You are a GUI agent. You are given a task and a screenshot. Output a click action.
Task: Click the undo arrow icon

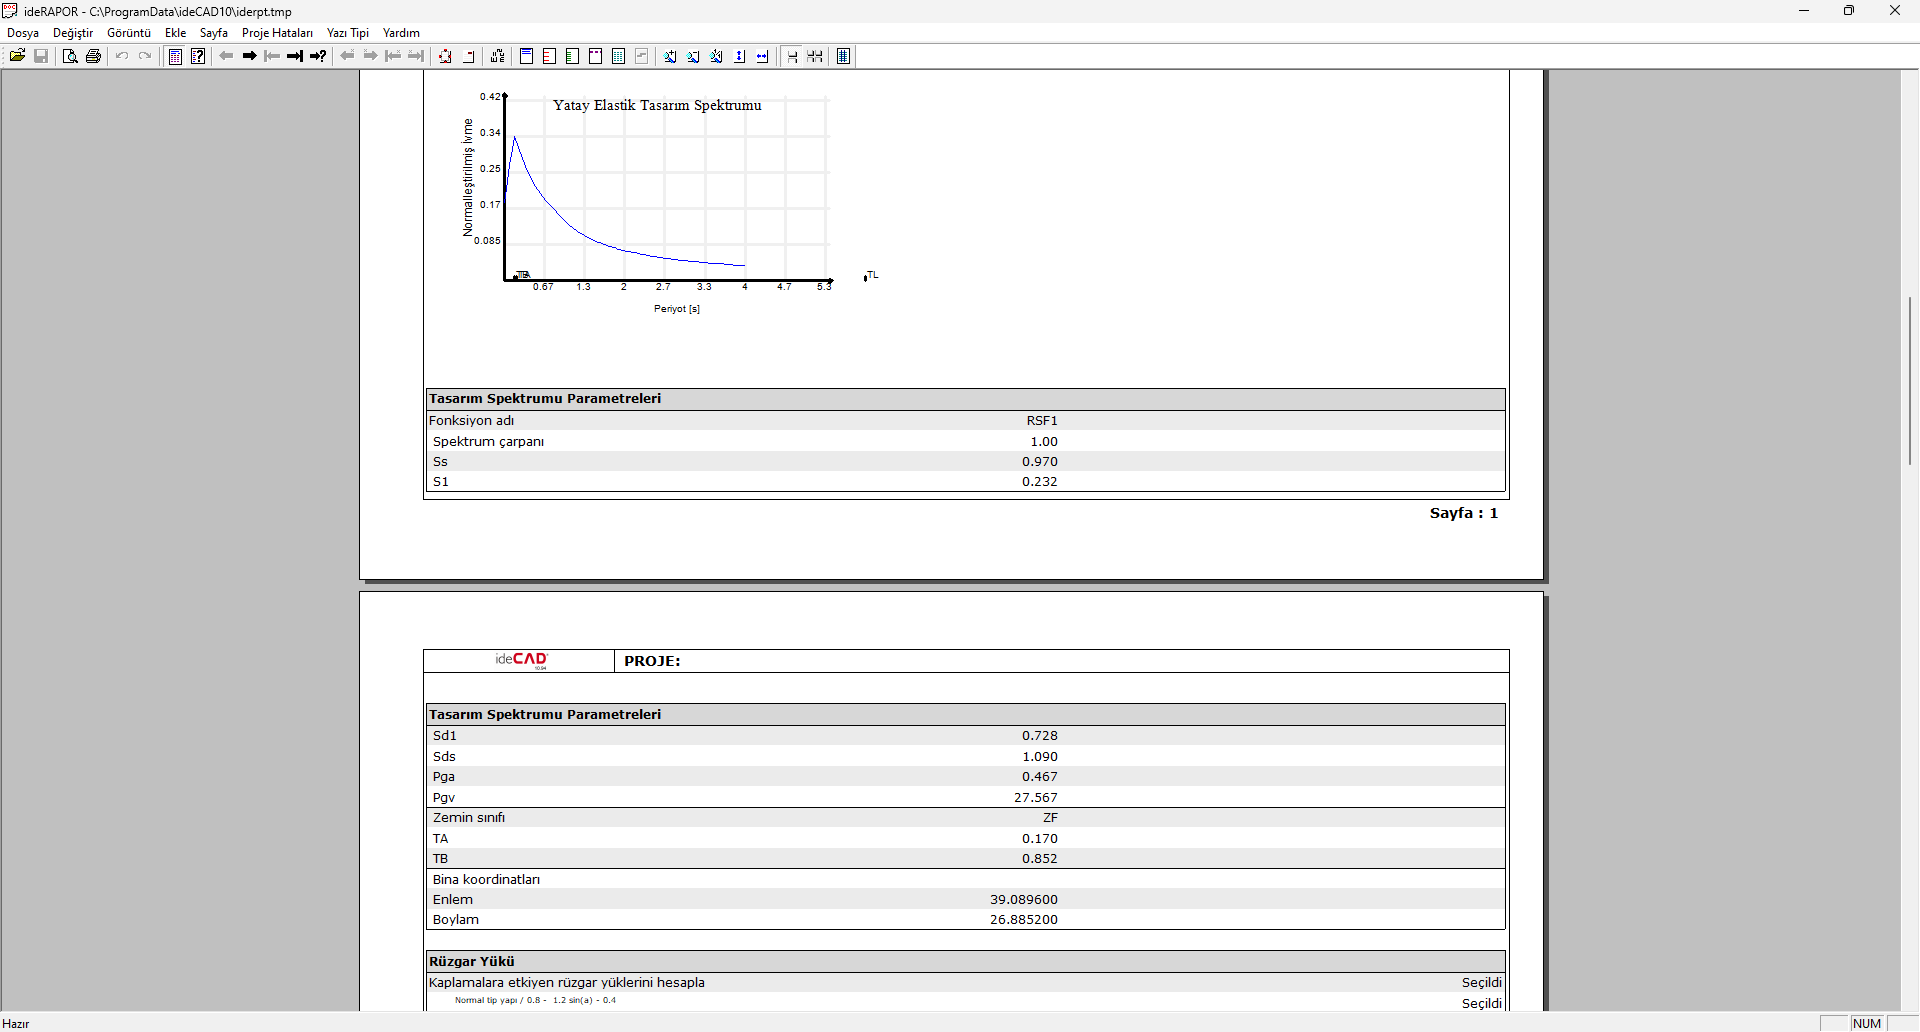(x=122, y=56)
